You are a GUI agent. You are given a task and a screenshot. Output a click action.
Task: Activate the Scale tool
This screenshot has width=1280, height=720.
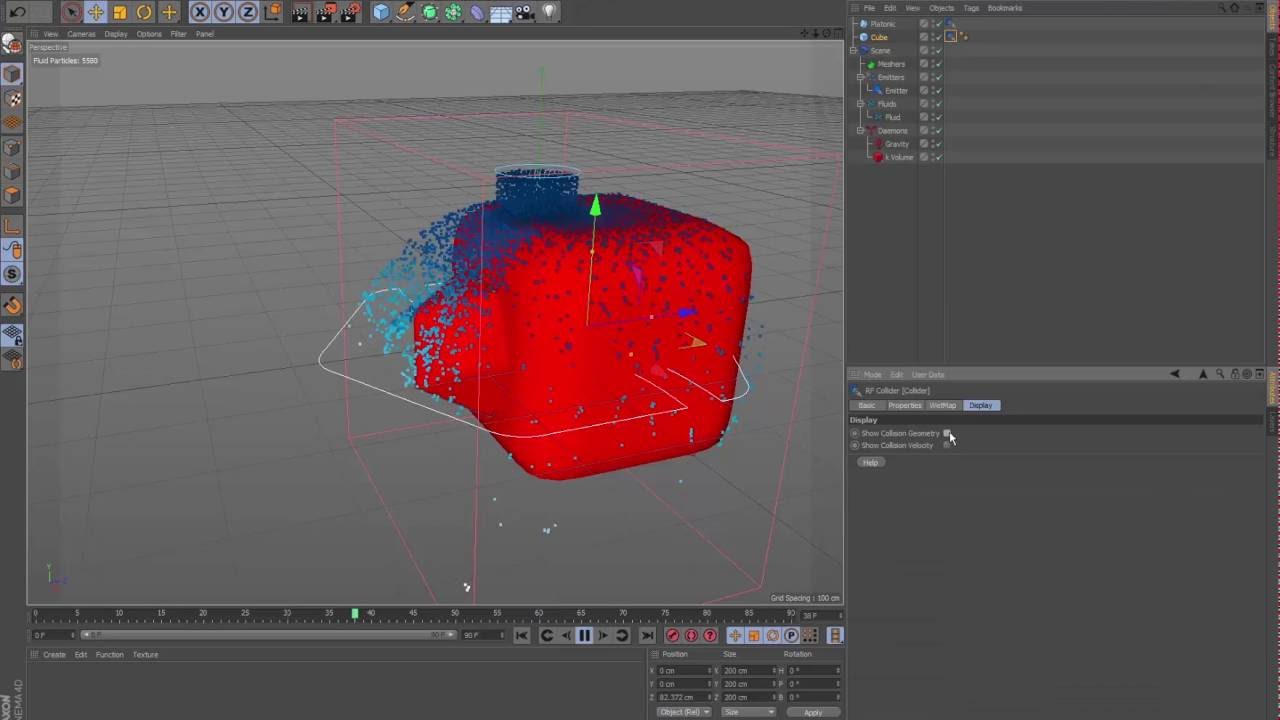pyautogui.click(x=120, y=12)
